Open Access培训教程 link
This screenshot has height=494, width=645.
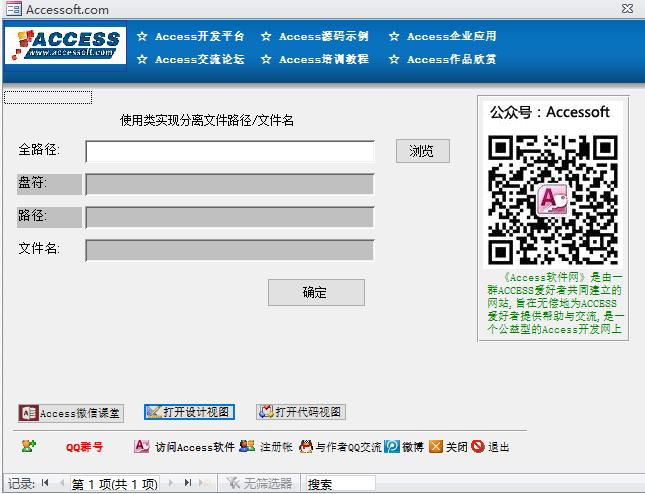pyautogui.click(x=324, y=60)
